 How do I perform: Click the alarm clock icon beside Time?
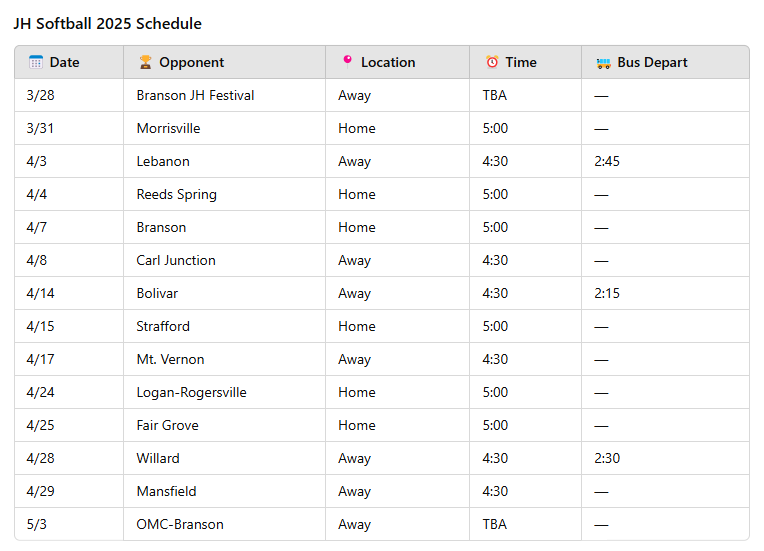pyautogui.click(x=492, y=62)
